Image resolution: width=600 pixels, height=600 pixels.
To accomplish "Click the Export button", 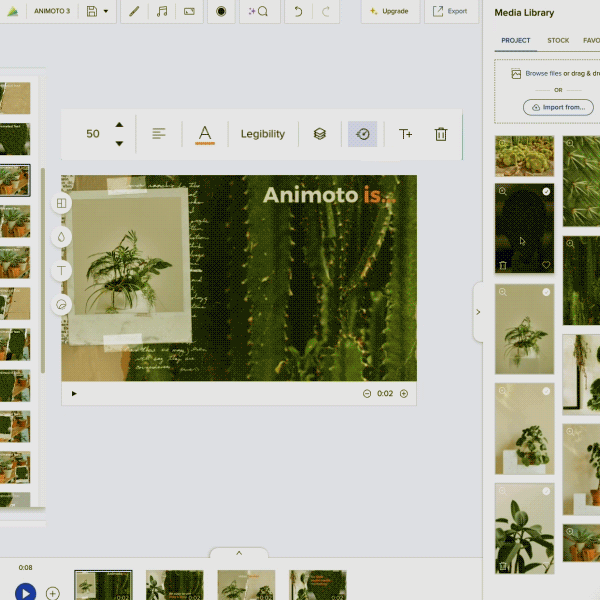I will tap(451, 11).
